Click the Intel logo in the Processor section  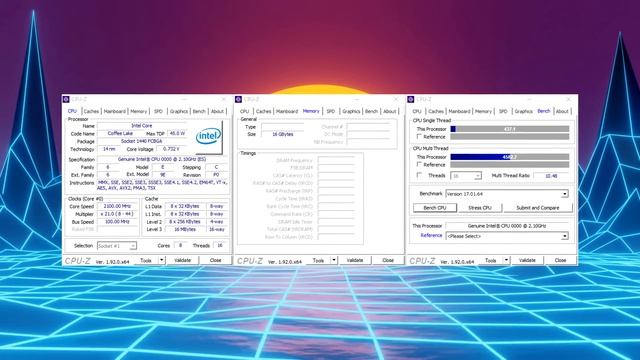[x=209, y=137]
